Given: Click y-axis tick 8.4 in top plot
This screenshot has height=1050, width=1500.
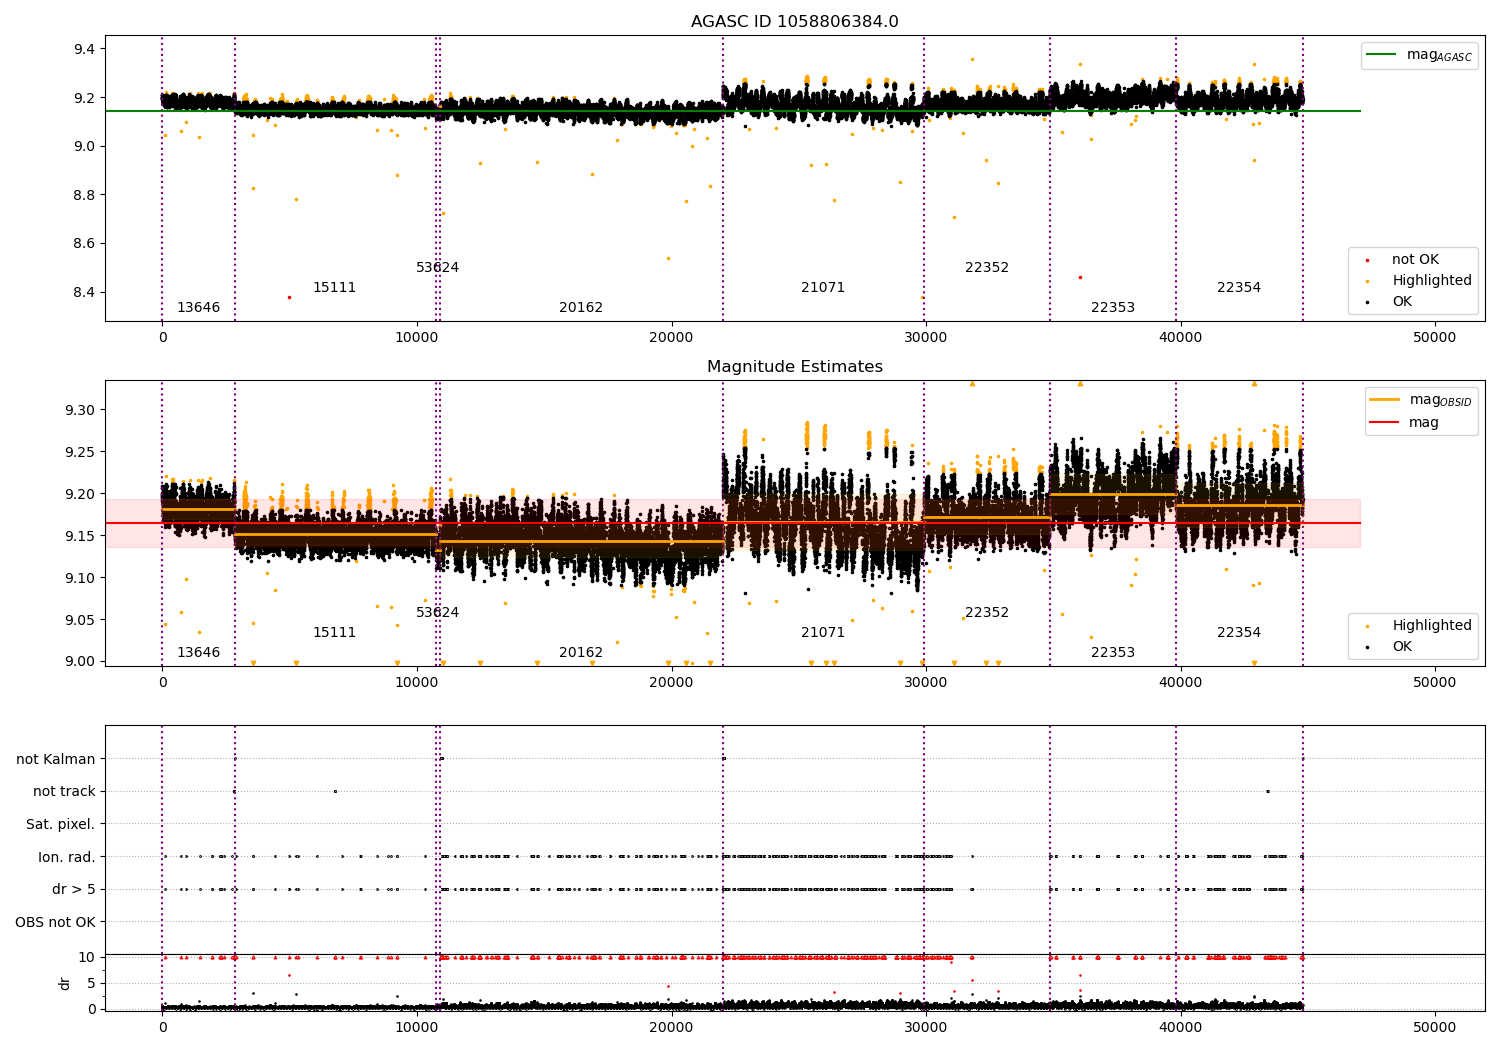Looking at the screenshot, I should [85, 293].
